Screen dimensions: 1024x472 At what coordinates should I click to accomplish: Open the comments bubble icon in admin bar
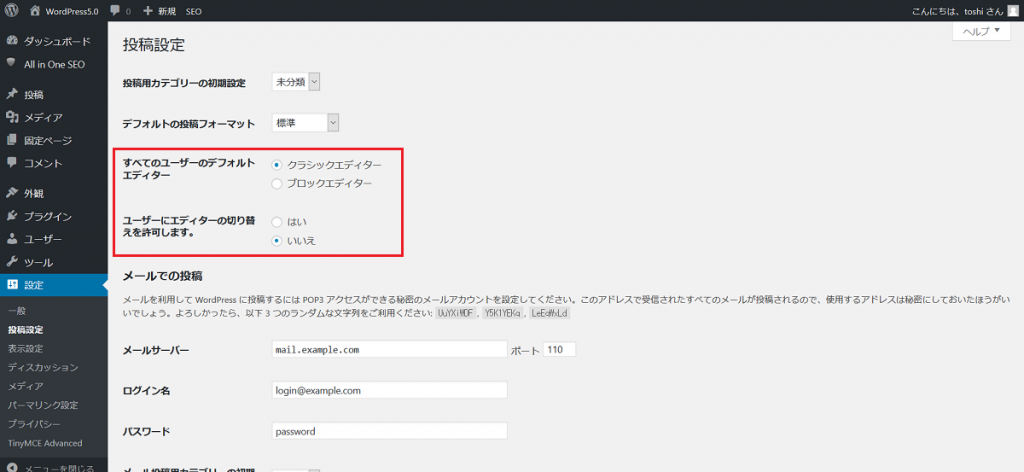click(x=114, y=11)
